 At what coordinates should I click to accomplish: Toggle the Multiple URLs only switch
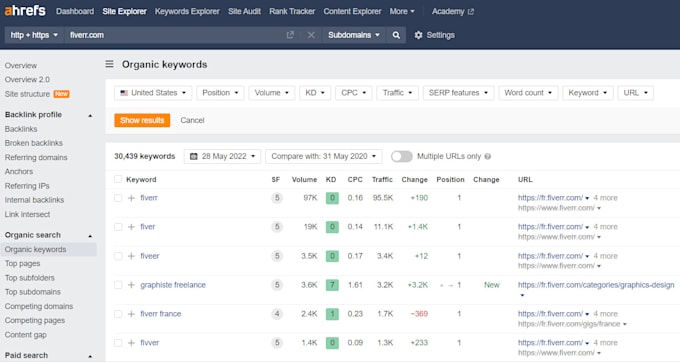pyautogui.click(x=401, y=157)
